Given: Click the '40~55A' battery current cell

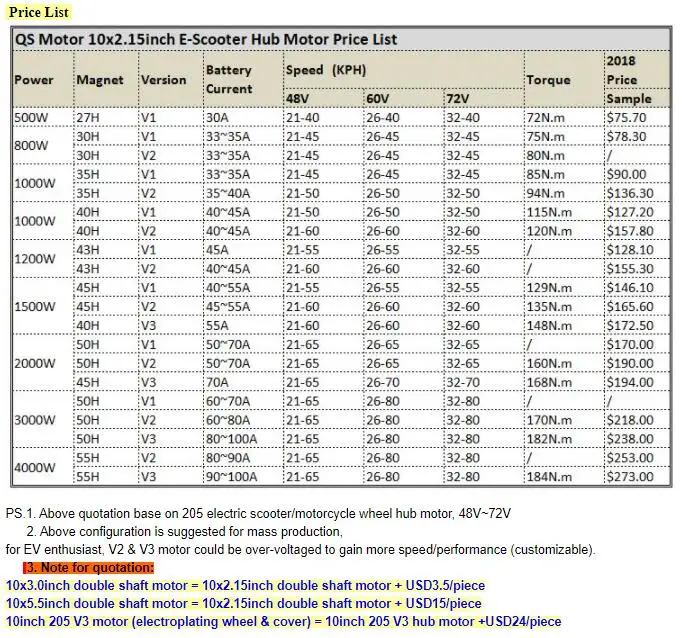Looking at the screenshot, I should pyautogui.click(x=228, y=288).
